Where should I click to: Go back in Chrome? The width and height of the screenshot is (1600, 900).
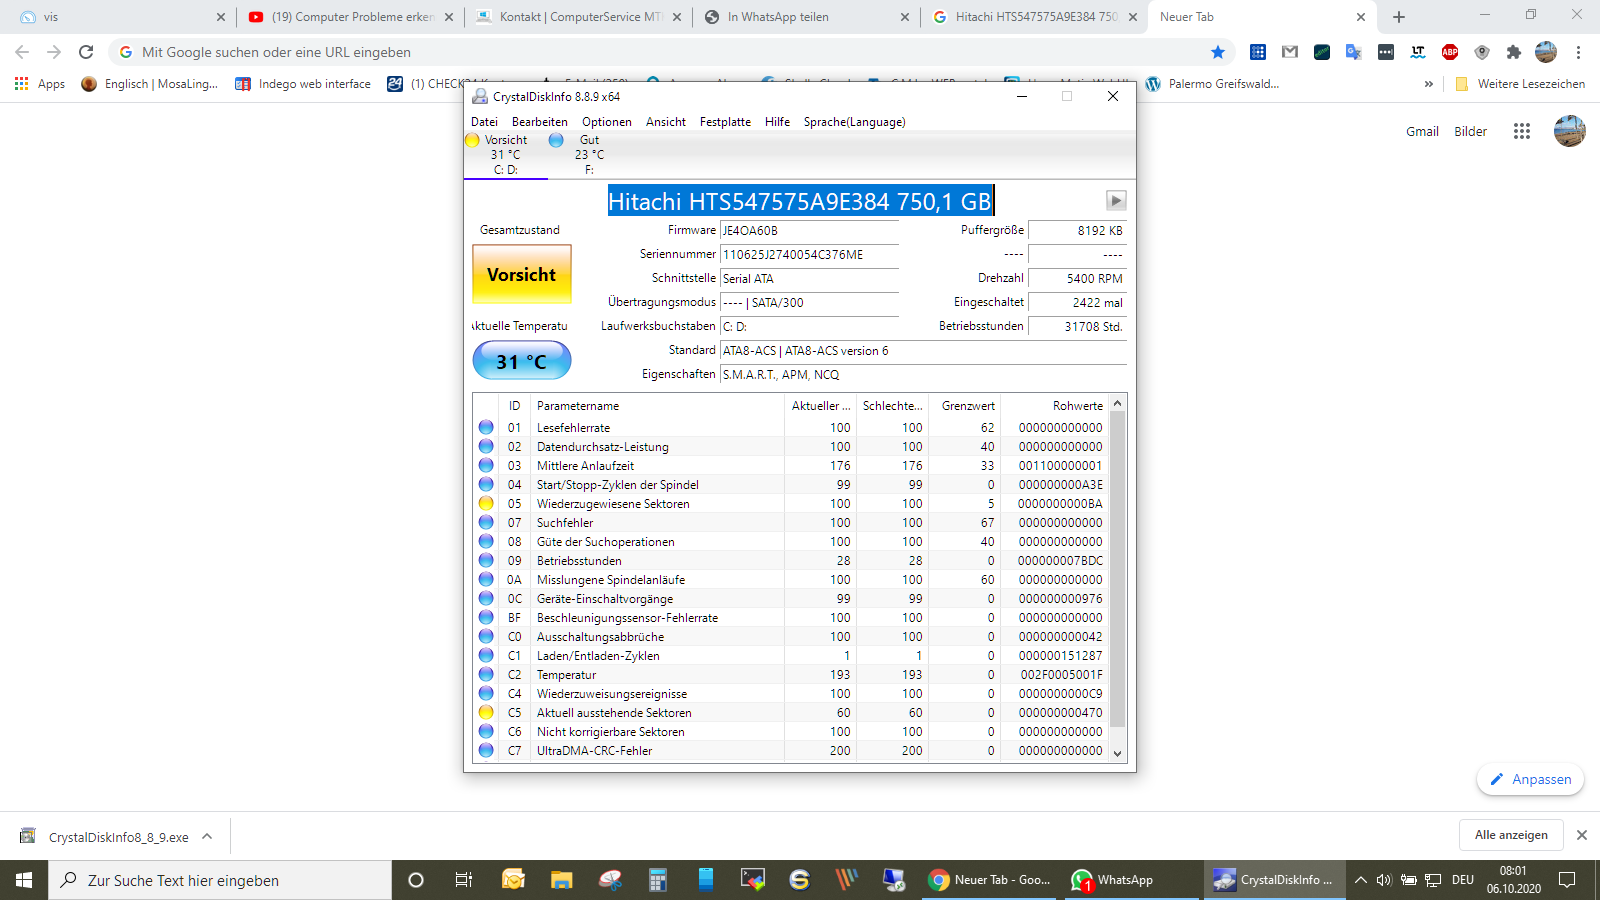tap(22, 52)
